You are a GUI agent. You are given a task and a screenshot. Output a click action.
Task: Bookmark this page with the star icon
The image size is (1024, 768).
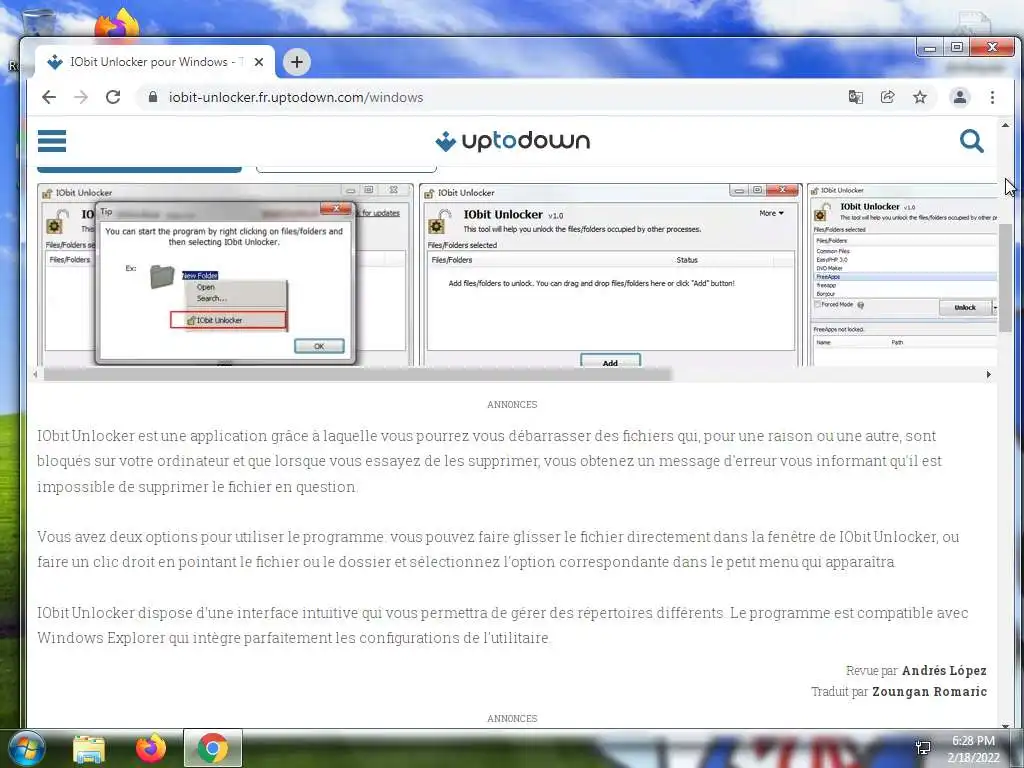pyautogui.click(x=920, y=97)
